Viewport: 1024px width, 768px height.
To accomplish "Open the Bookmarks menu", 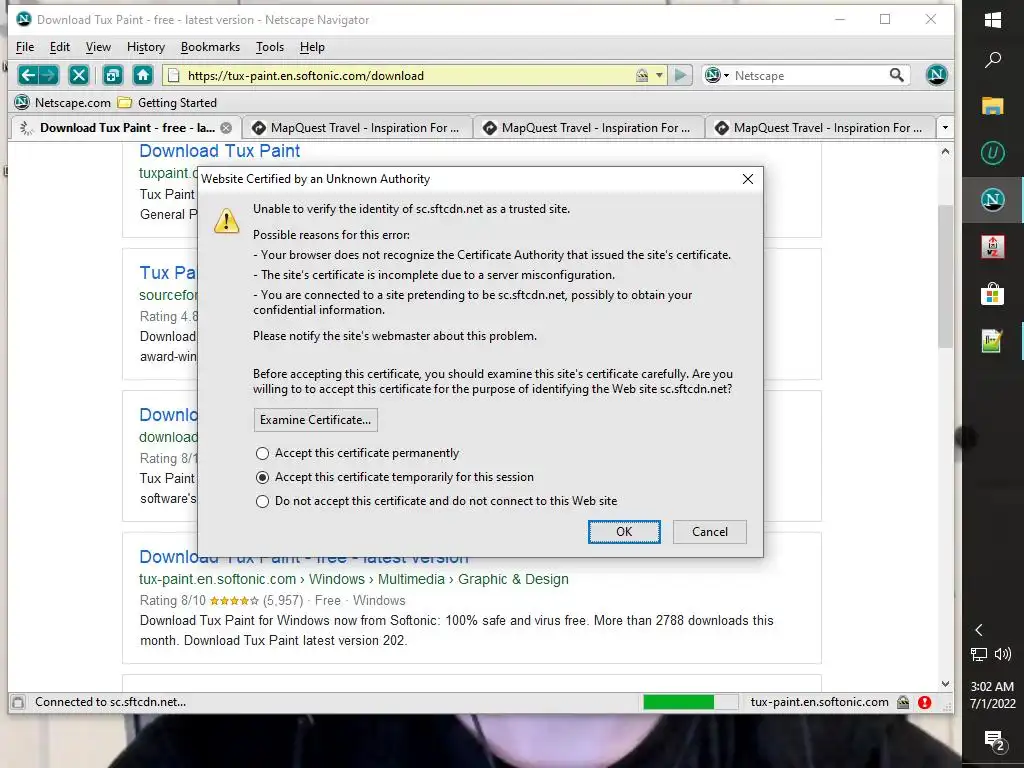I will click(x=210, y=47).
